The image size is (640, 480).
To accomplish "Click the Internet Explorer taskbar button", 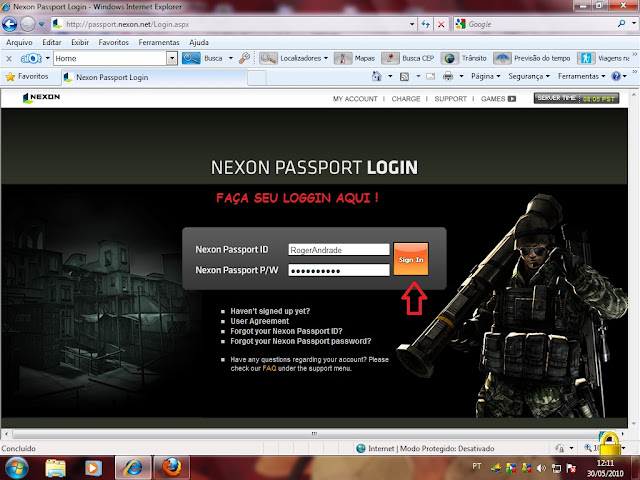I will pos(133,467).
